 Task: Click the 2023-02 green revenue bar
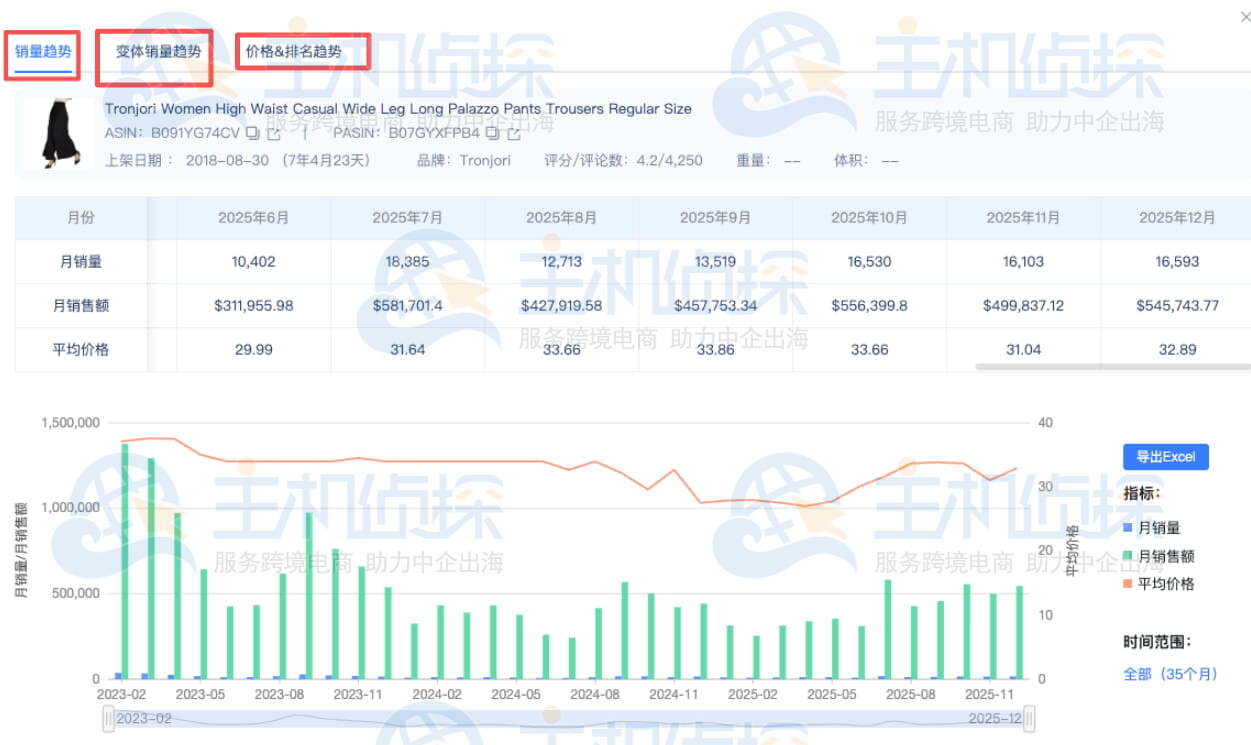[x=125, y=560]
